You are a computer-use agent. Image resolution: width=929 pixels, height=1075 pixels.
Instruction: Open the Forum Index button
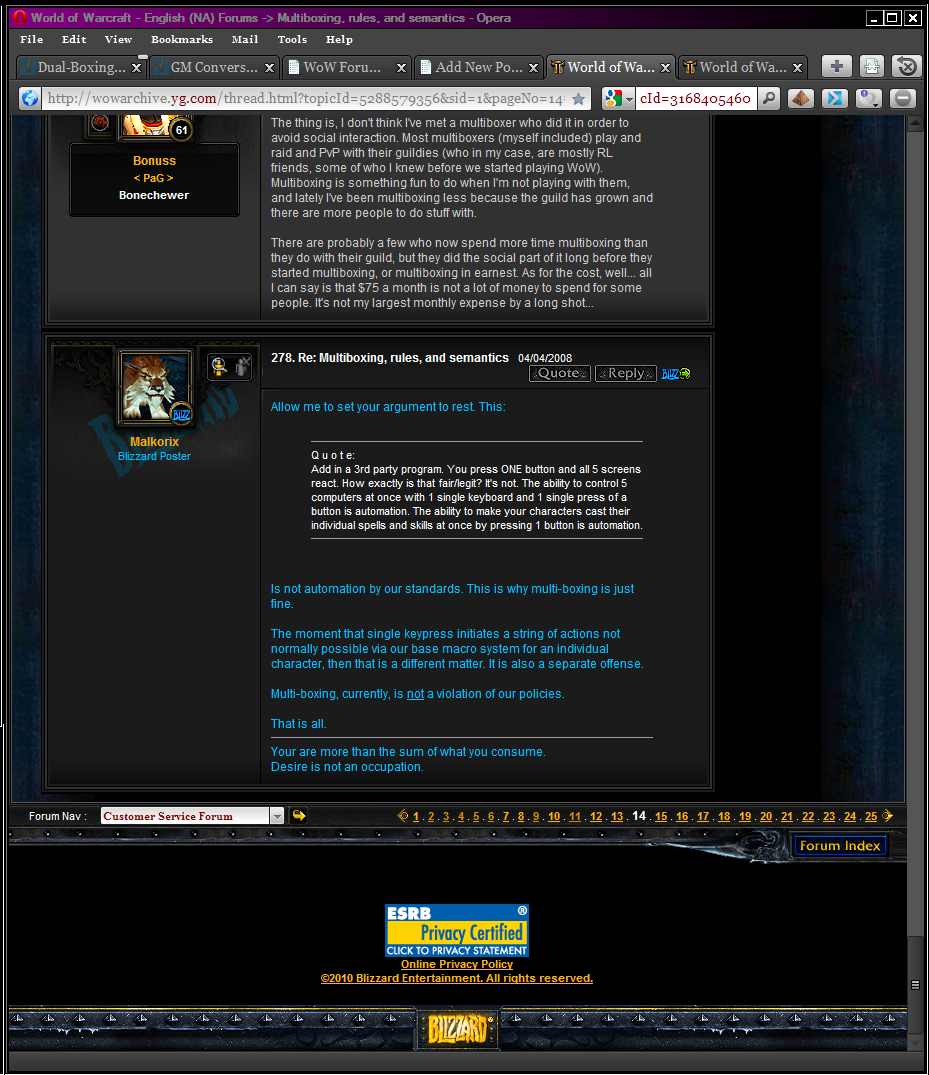tap(840, 845)
